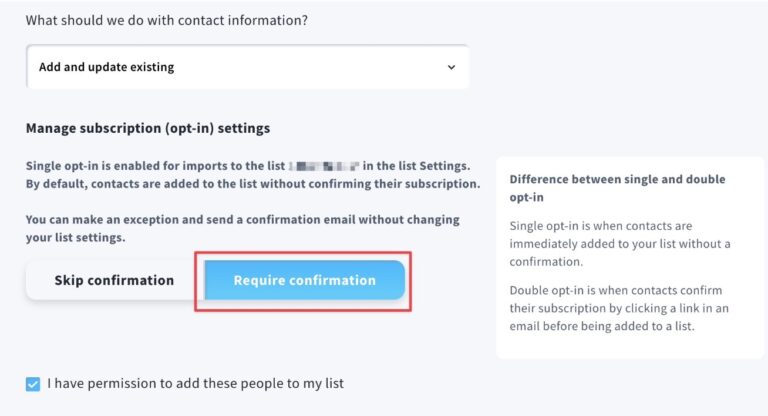
Task: Click 'What should we do with contact information?' label
Action: click(167, 21)
